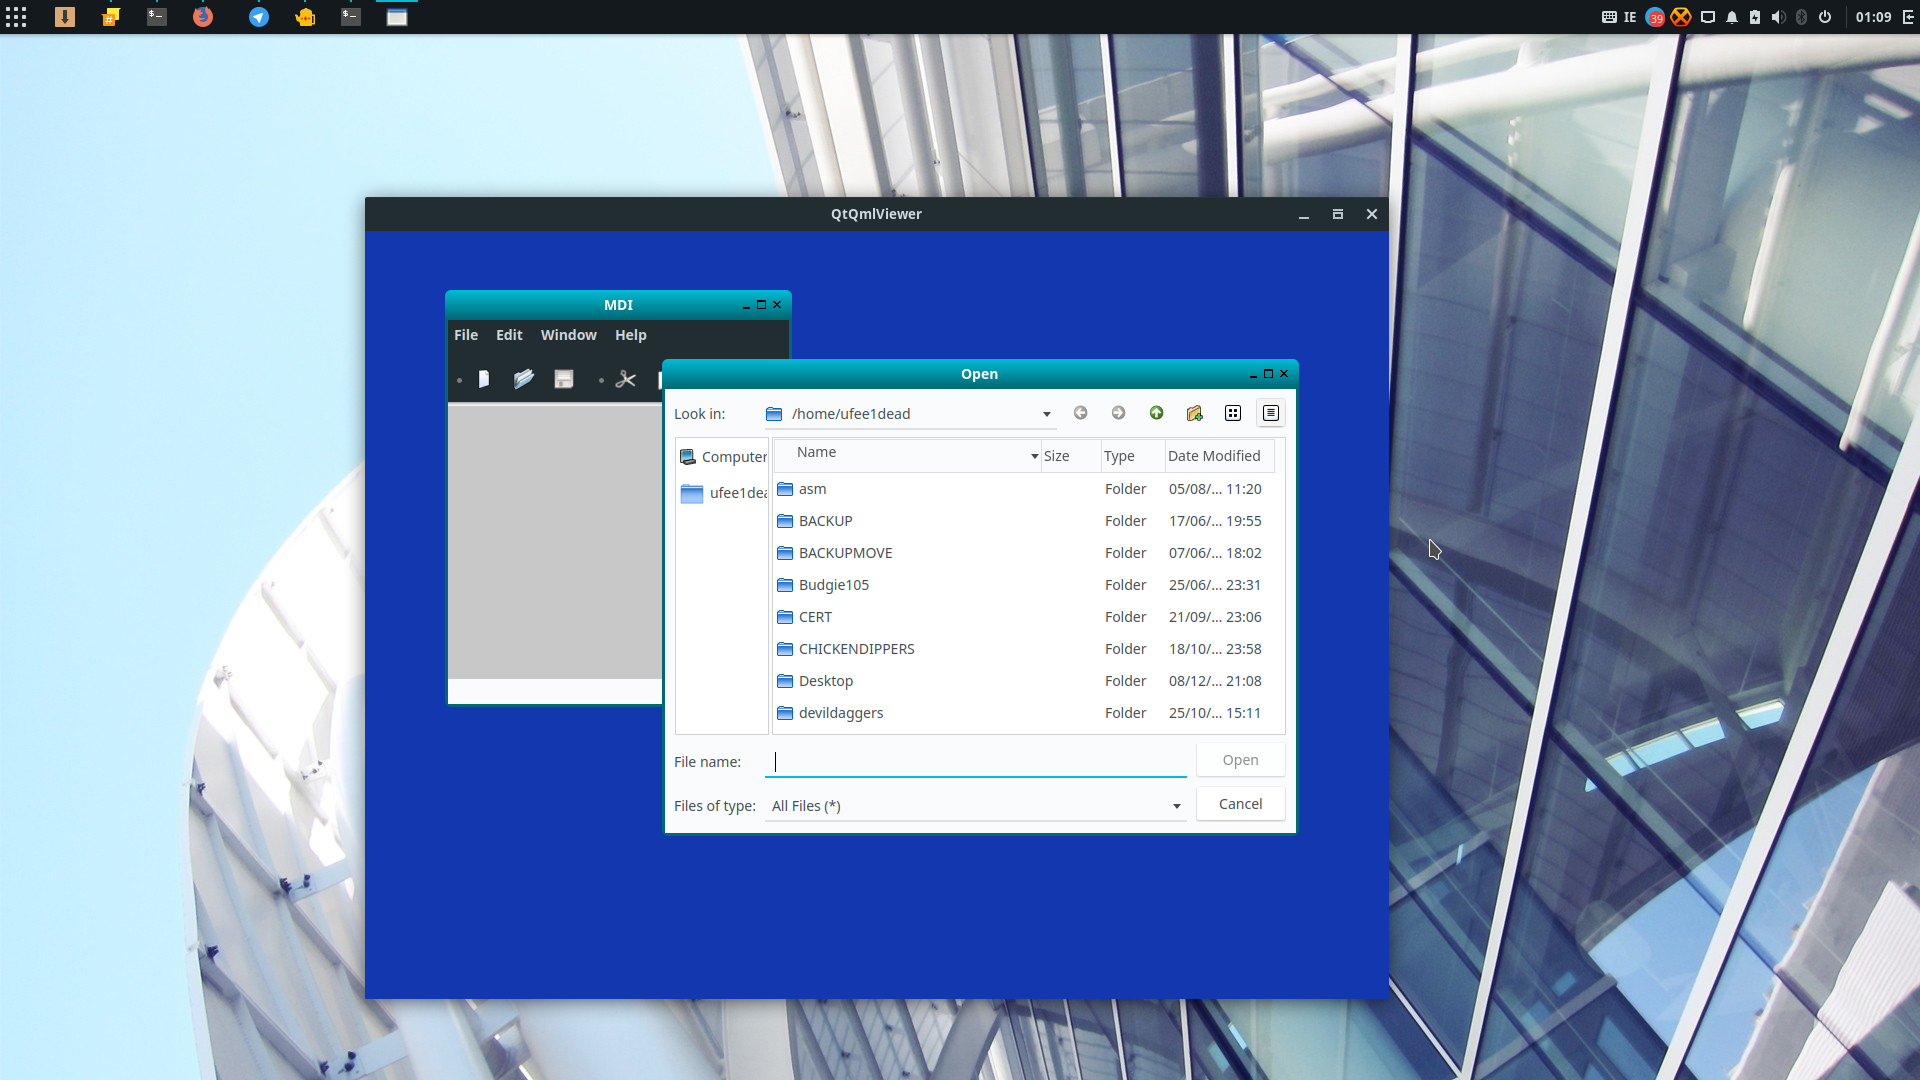
Task: Open the volume speaker control
Action: click(x=1778, y=17)
